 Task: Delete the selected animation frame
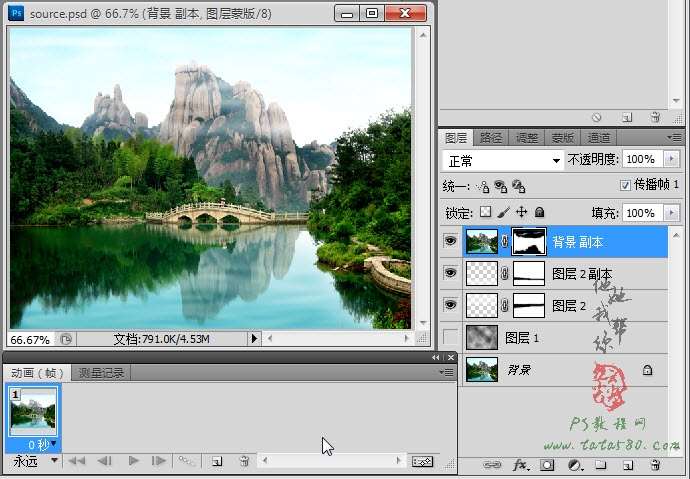pyautogui.click(x=245, y=461)
